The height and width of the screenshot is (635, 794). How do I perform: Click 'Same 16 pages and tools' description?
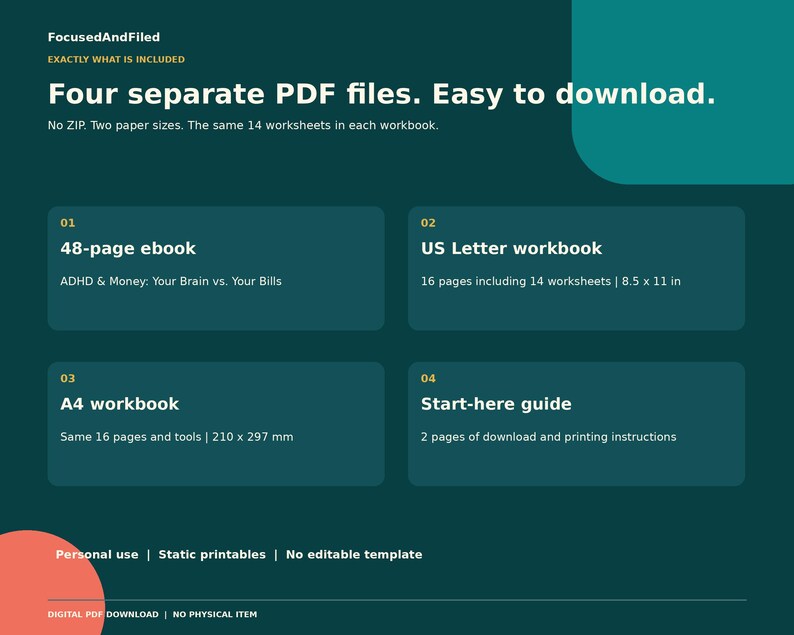[x=177, y=436]
